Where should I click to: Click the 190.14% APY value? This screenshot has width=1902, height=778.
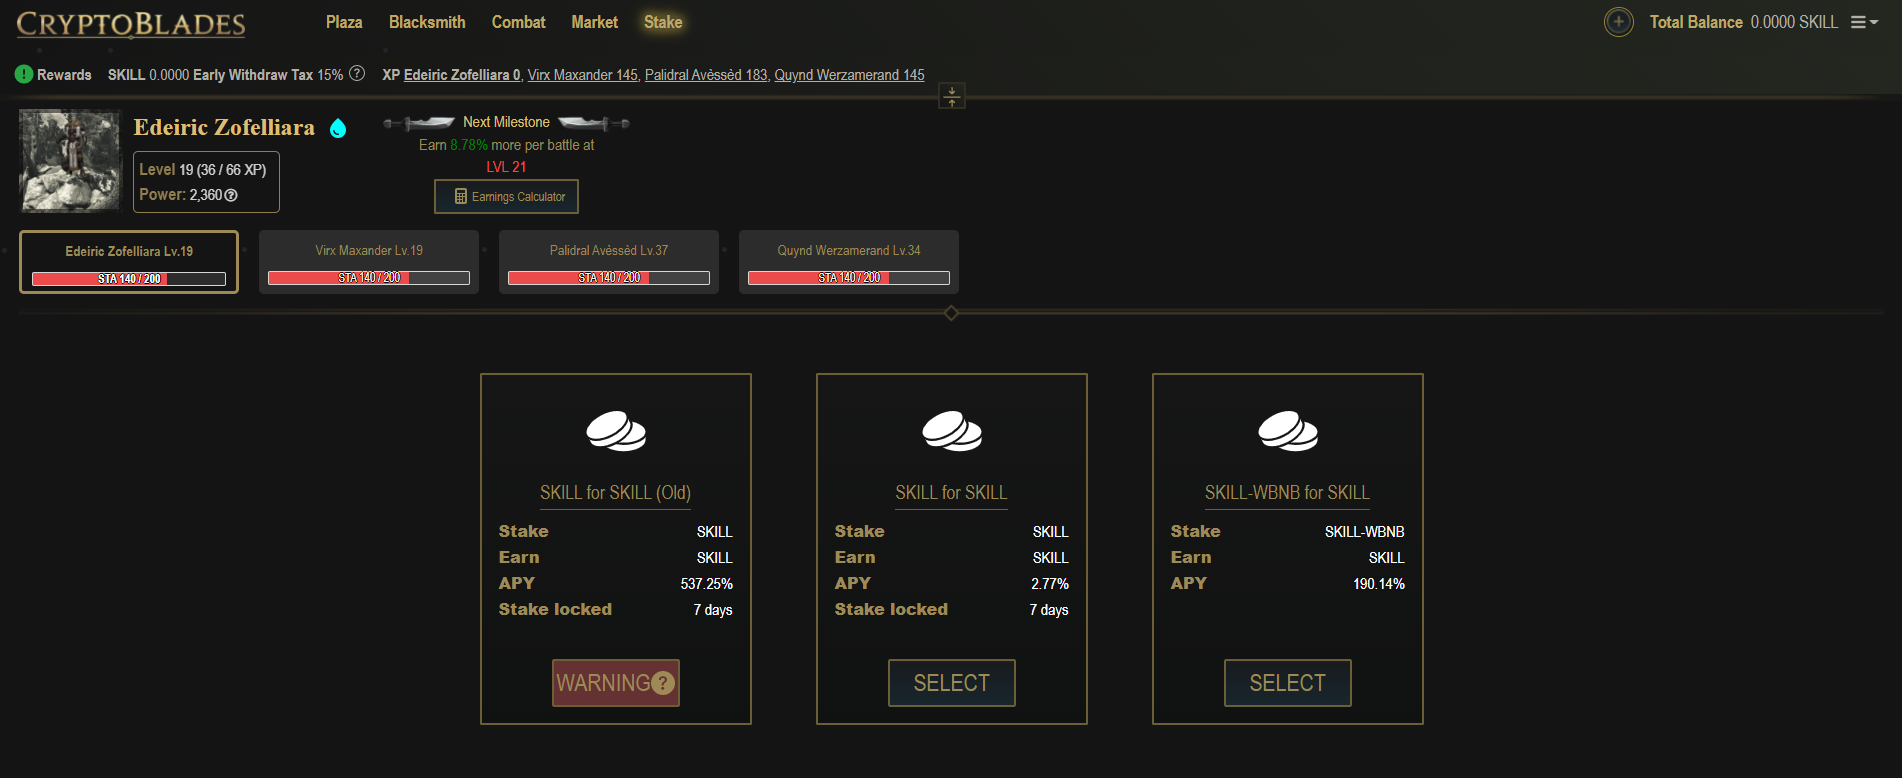click(1379, 584)
